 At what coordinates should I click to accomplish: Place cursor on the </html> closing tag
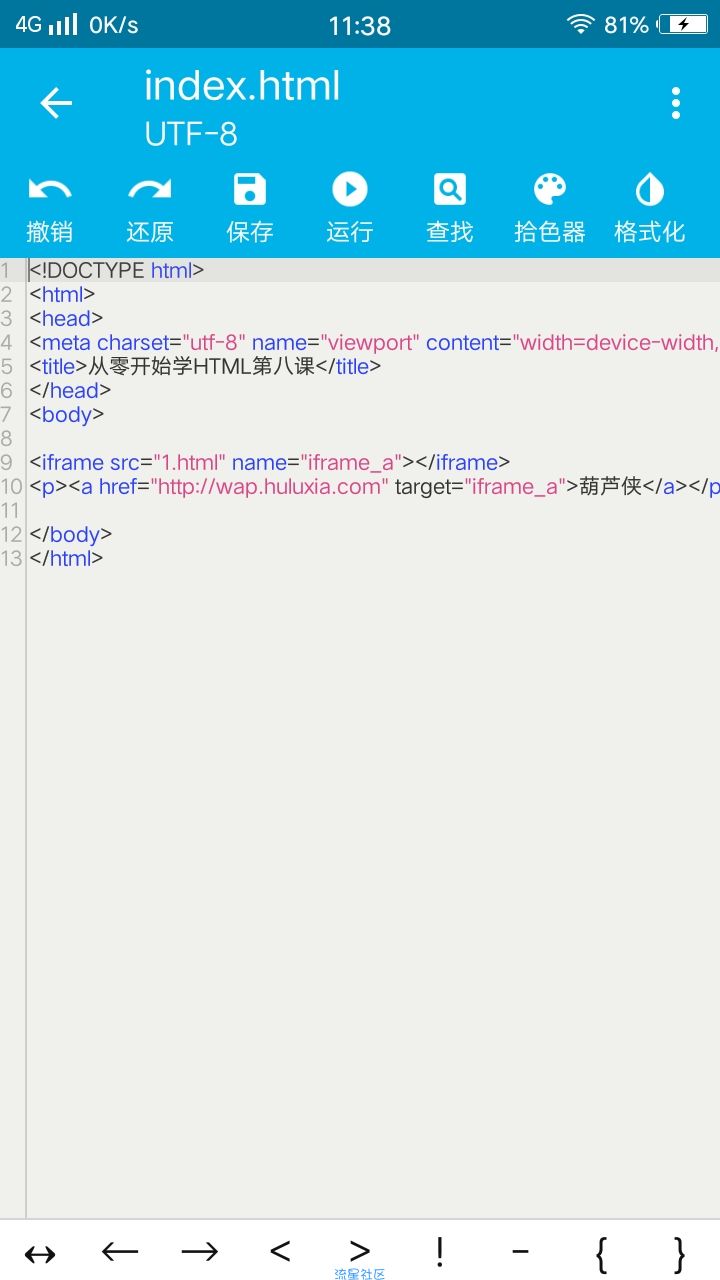66,558
